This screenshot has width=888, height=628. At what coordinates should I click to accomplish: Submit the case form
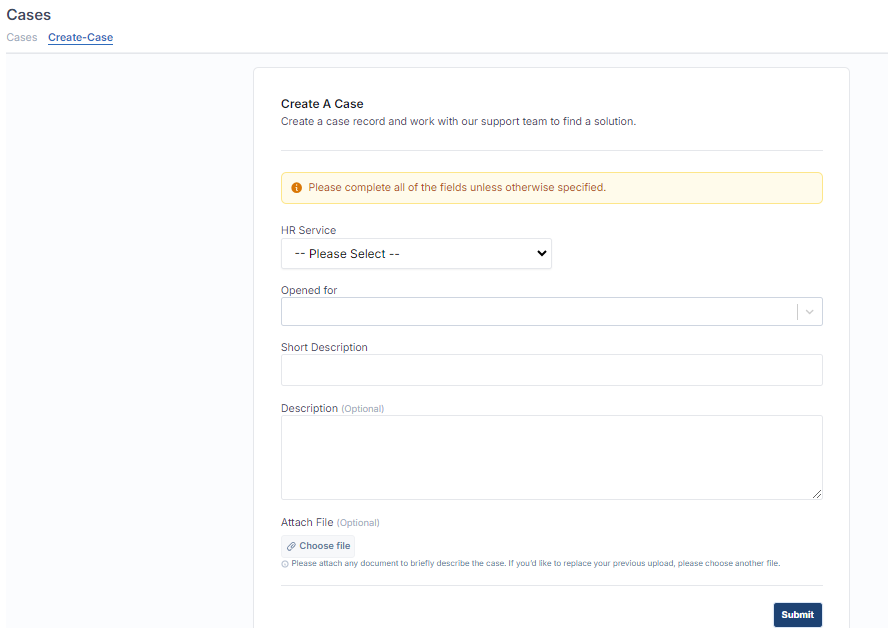pyautogui.click(x=797, y=614)
